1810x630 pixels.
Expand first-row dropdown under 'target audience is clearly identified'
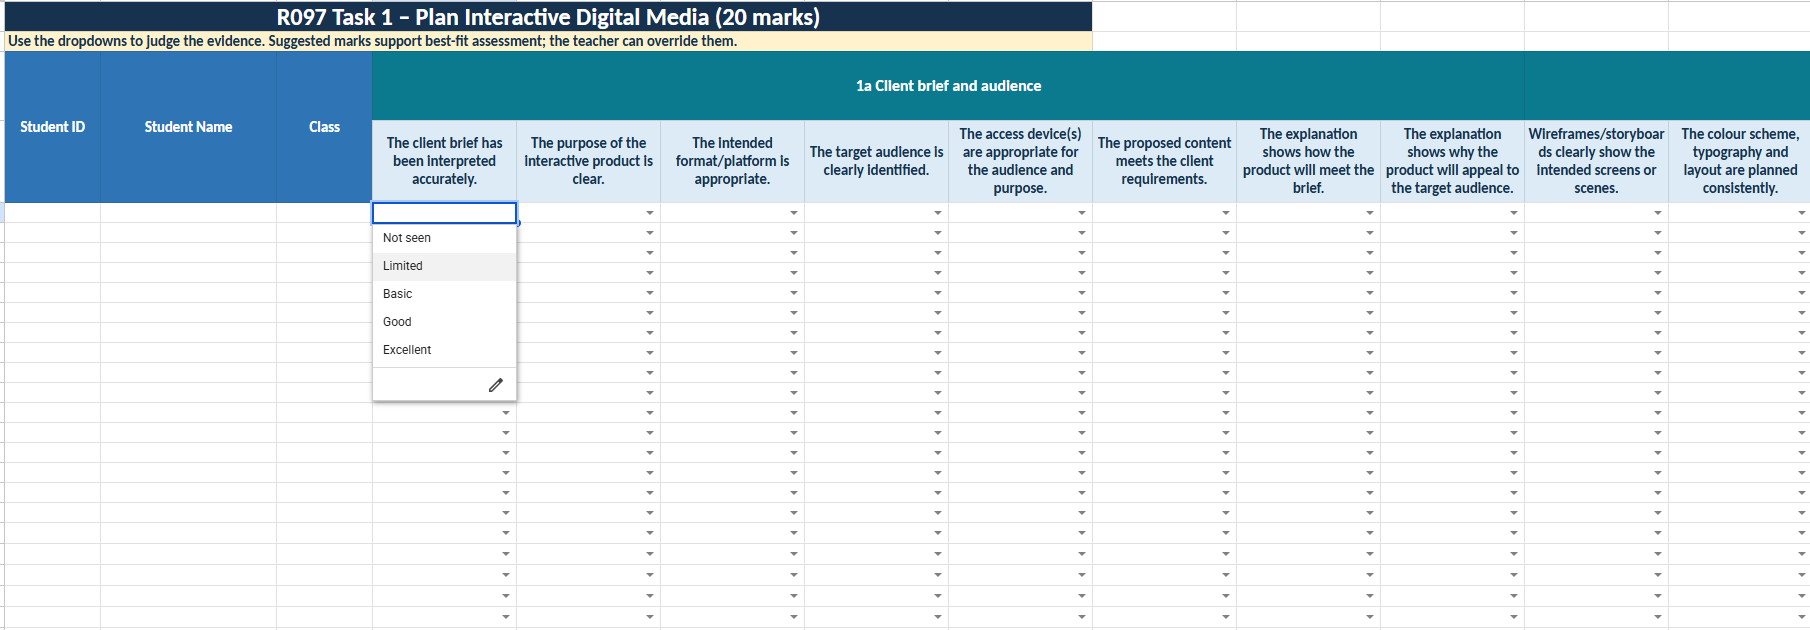(938, 213)
